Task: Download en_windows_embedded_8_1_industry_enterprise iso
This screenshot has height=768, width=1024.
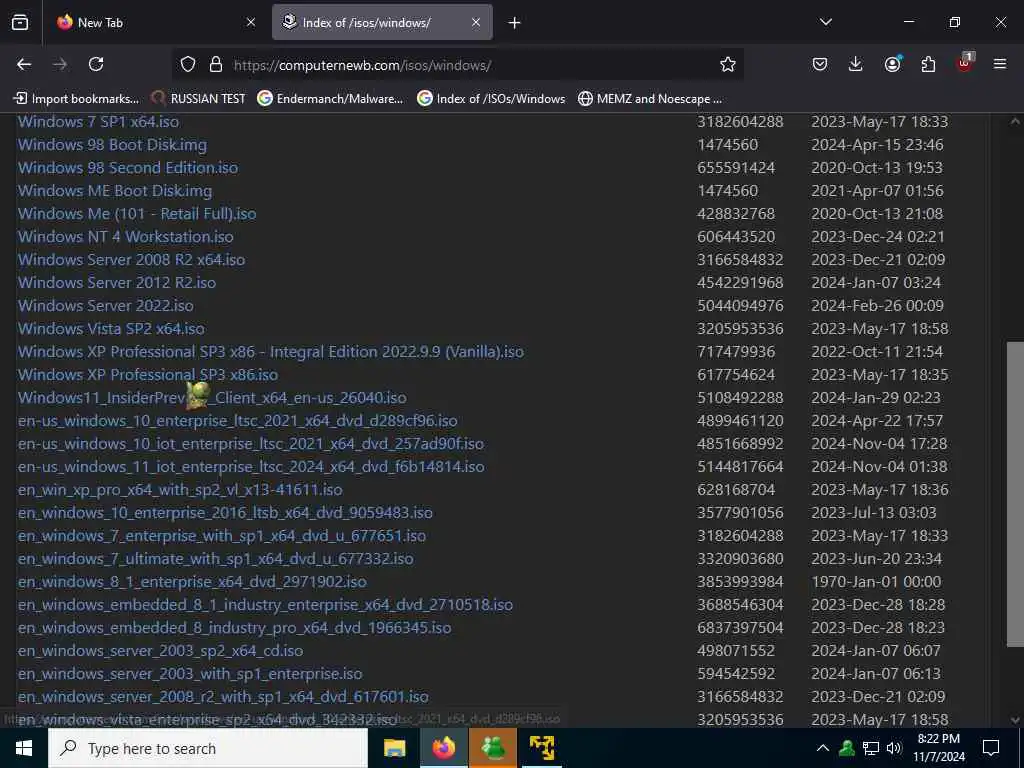Action: tap(265, 605)
